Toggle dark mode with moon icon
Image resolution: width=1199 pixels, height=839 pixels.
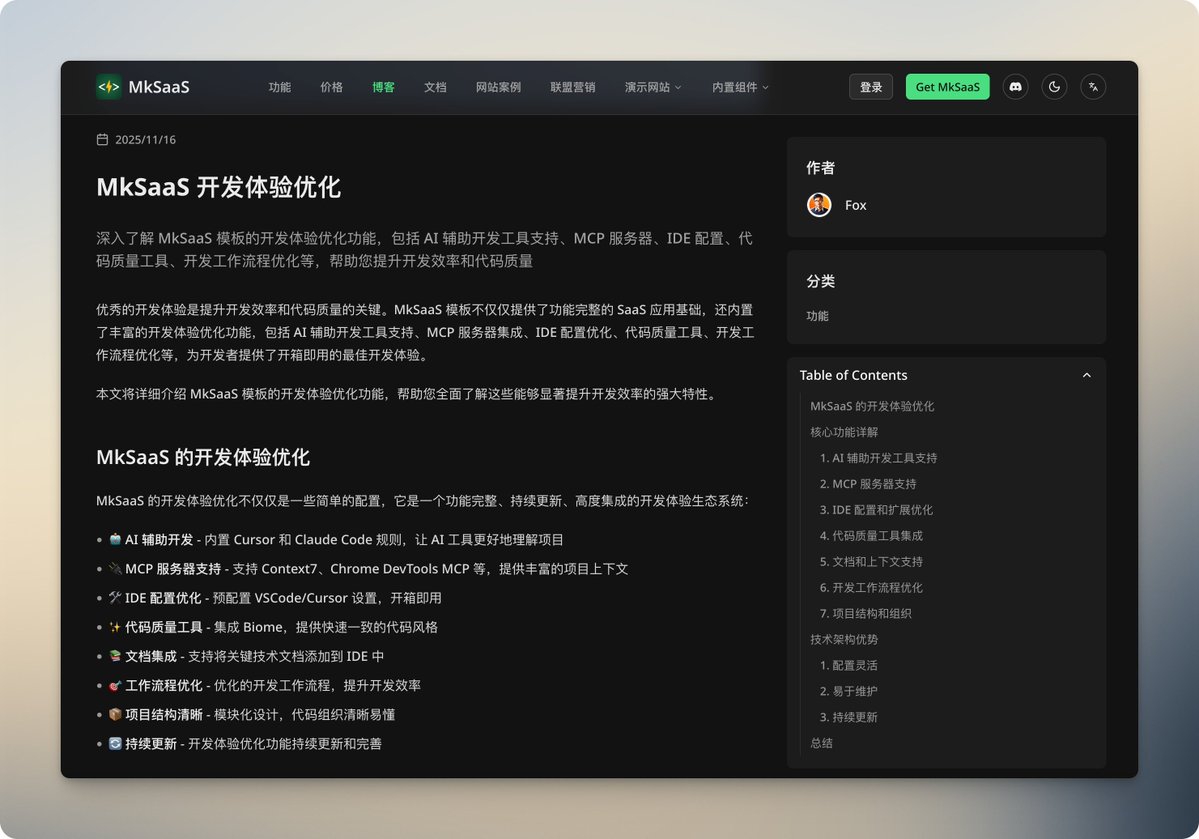(x=1054, y=86)
